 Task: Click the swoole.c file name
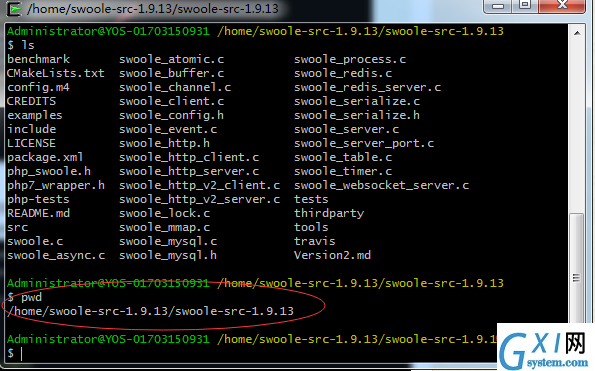point(35,241)
